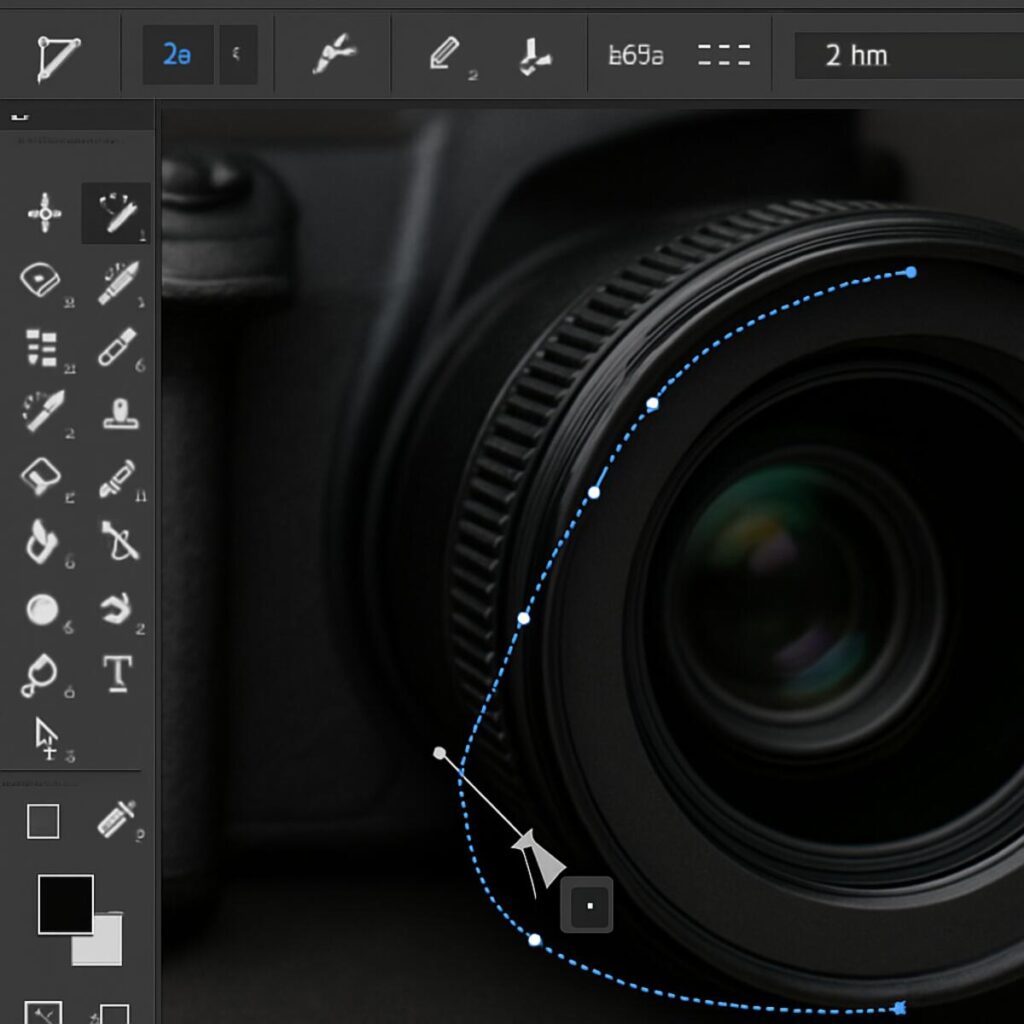Click the stamp-like icon in options bar

pyautogui.click(x=534, y=56)
